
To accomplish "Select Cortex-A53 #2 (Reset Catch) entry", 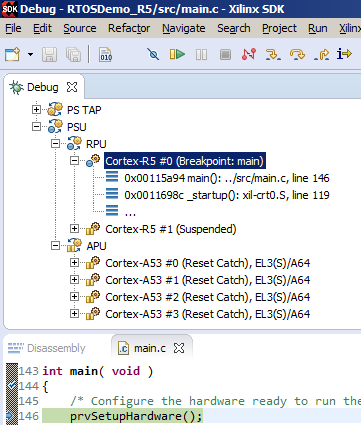I will tap(208, 297).
